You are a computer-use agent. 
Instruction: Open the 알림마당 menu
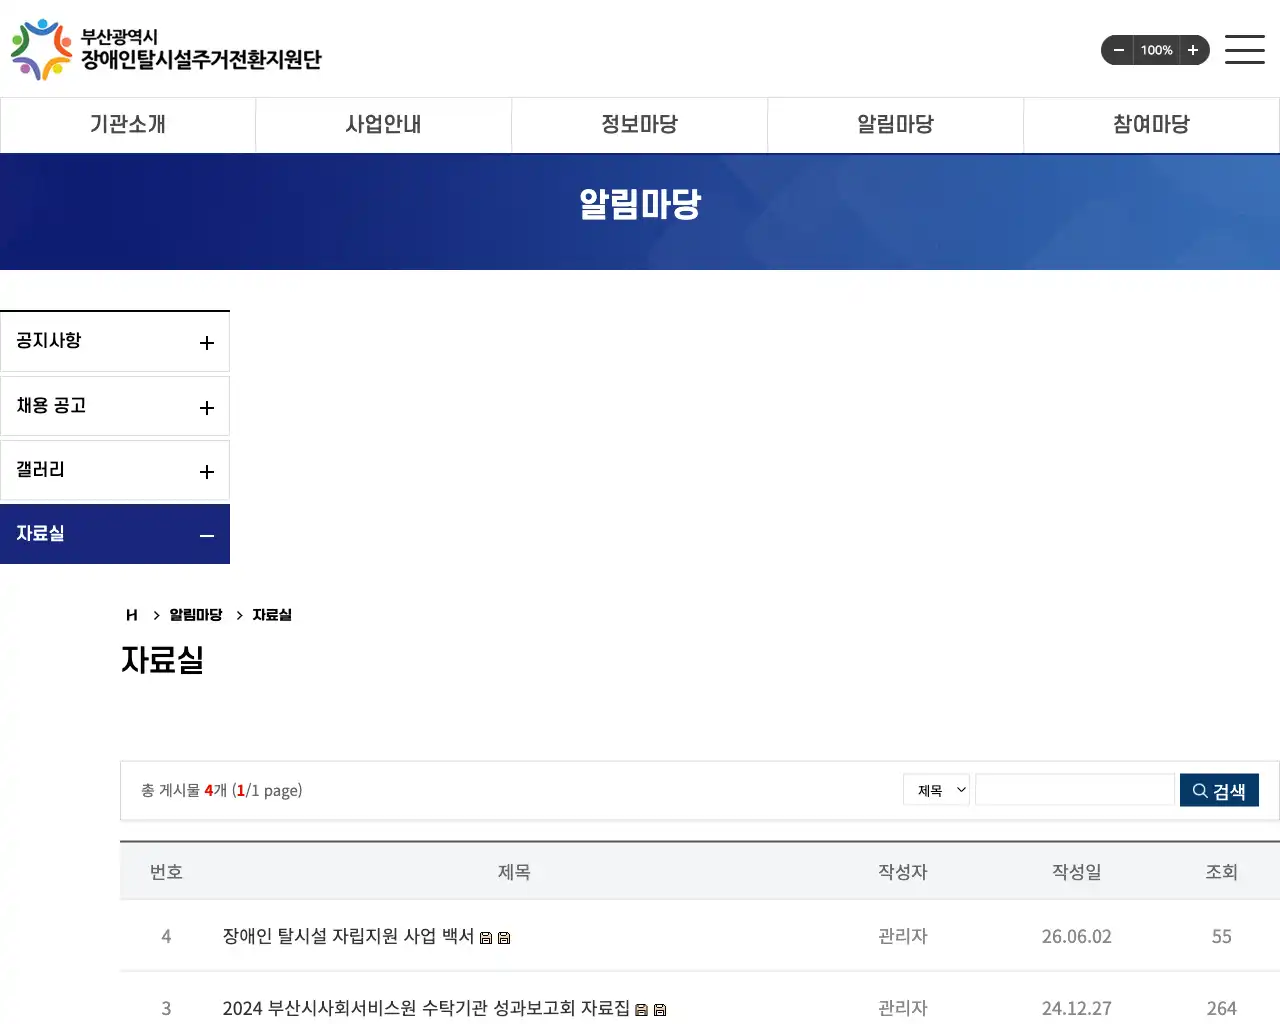click(x=896, y=125)
